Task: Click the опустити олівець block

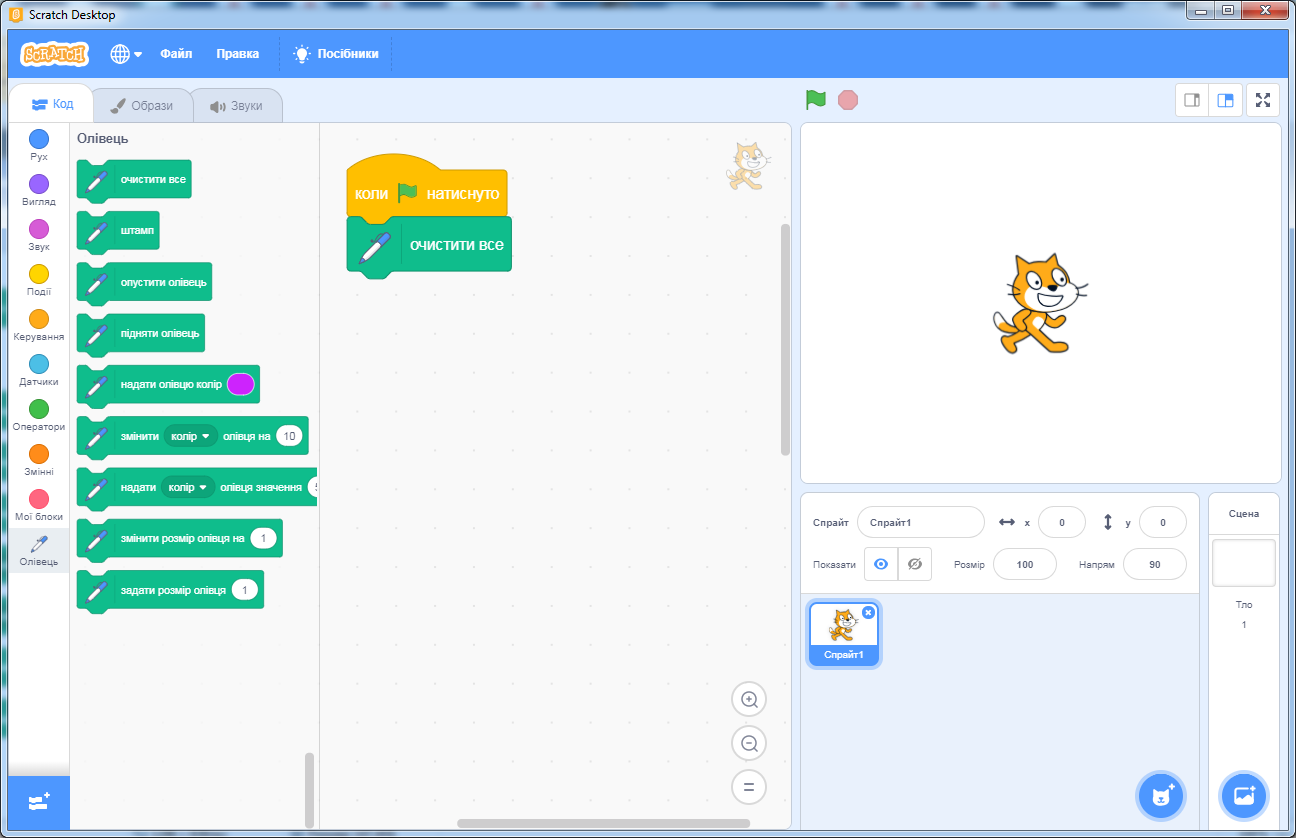Action: [144, 283]
